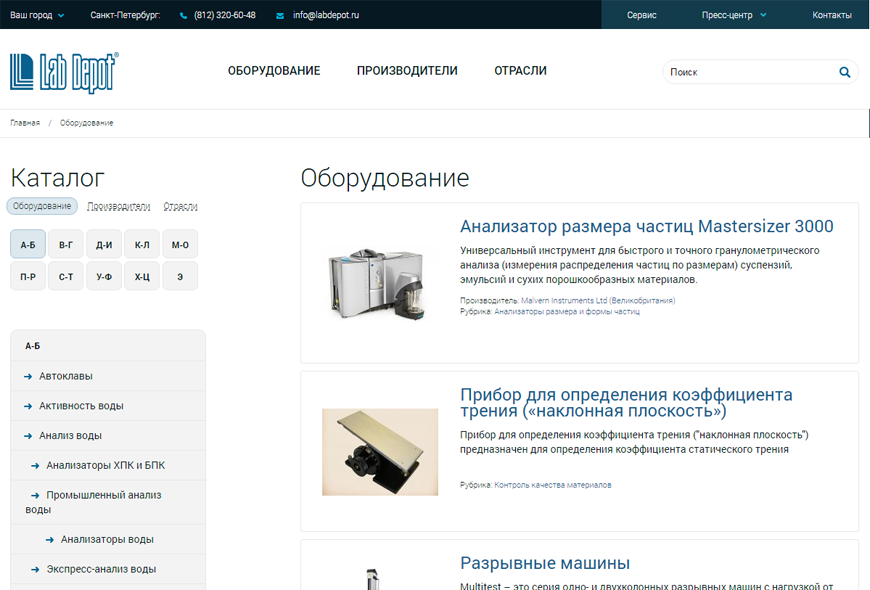Open the Анализатор размера частиц Mastersizer 3000 title
Screen dimensions: 870x590
(646, 226)
